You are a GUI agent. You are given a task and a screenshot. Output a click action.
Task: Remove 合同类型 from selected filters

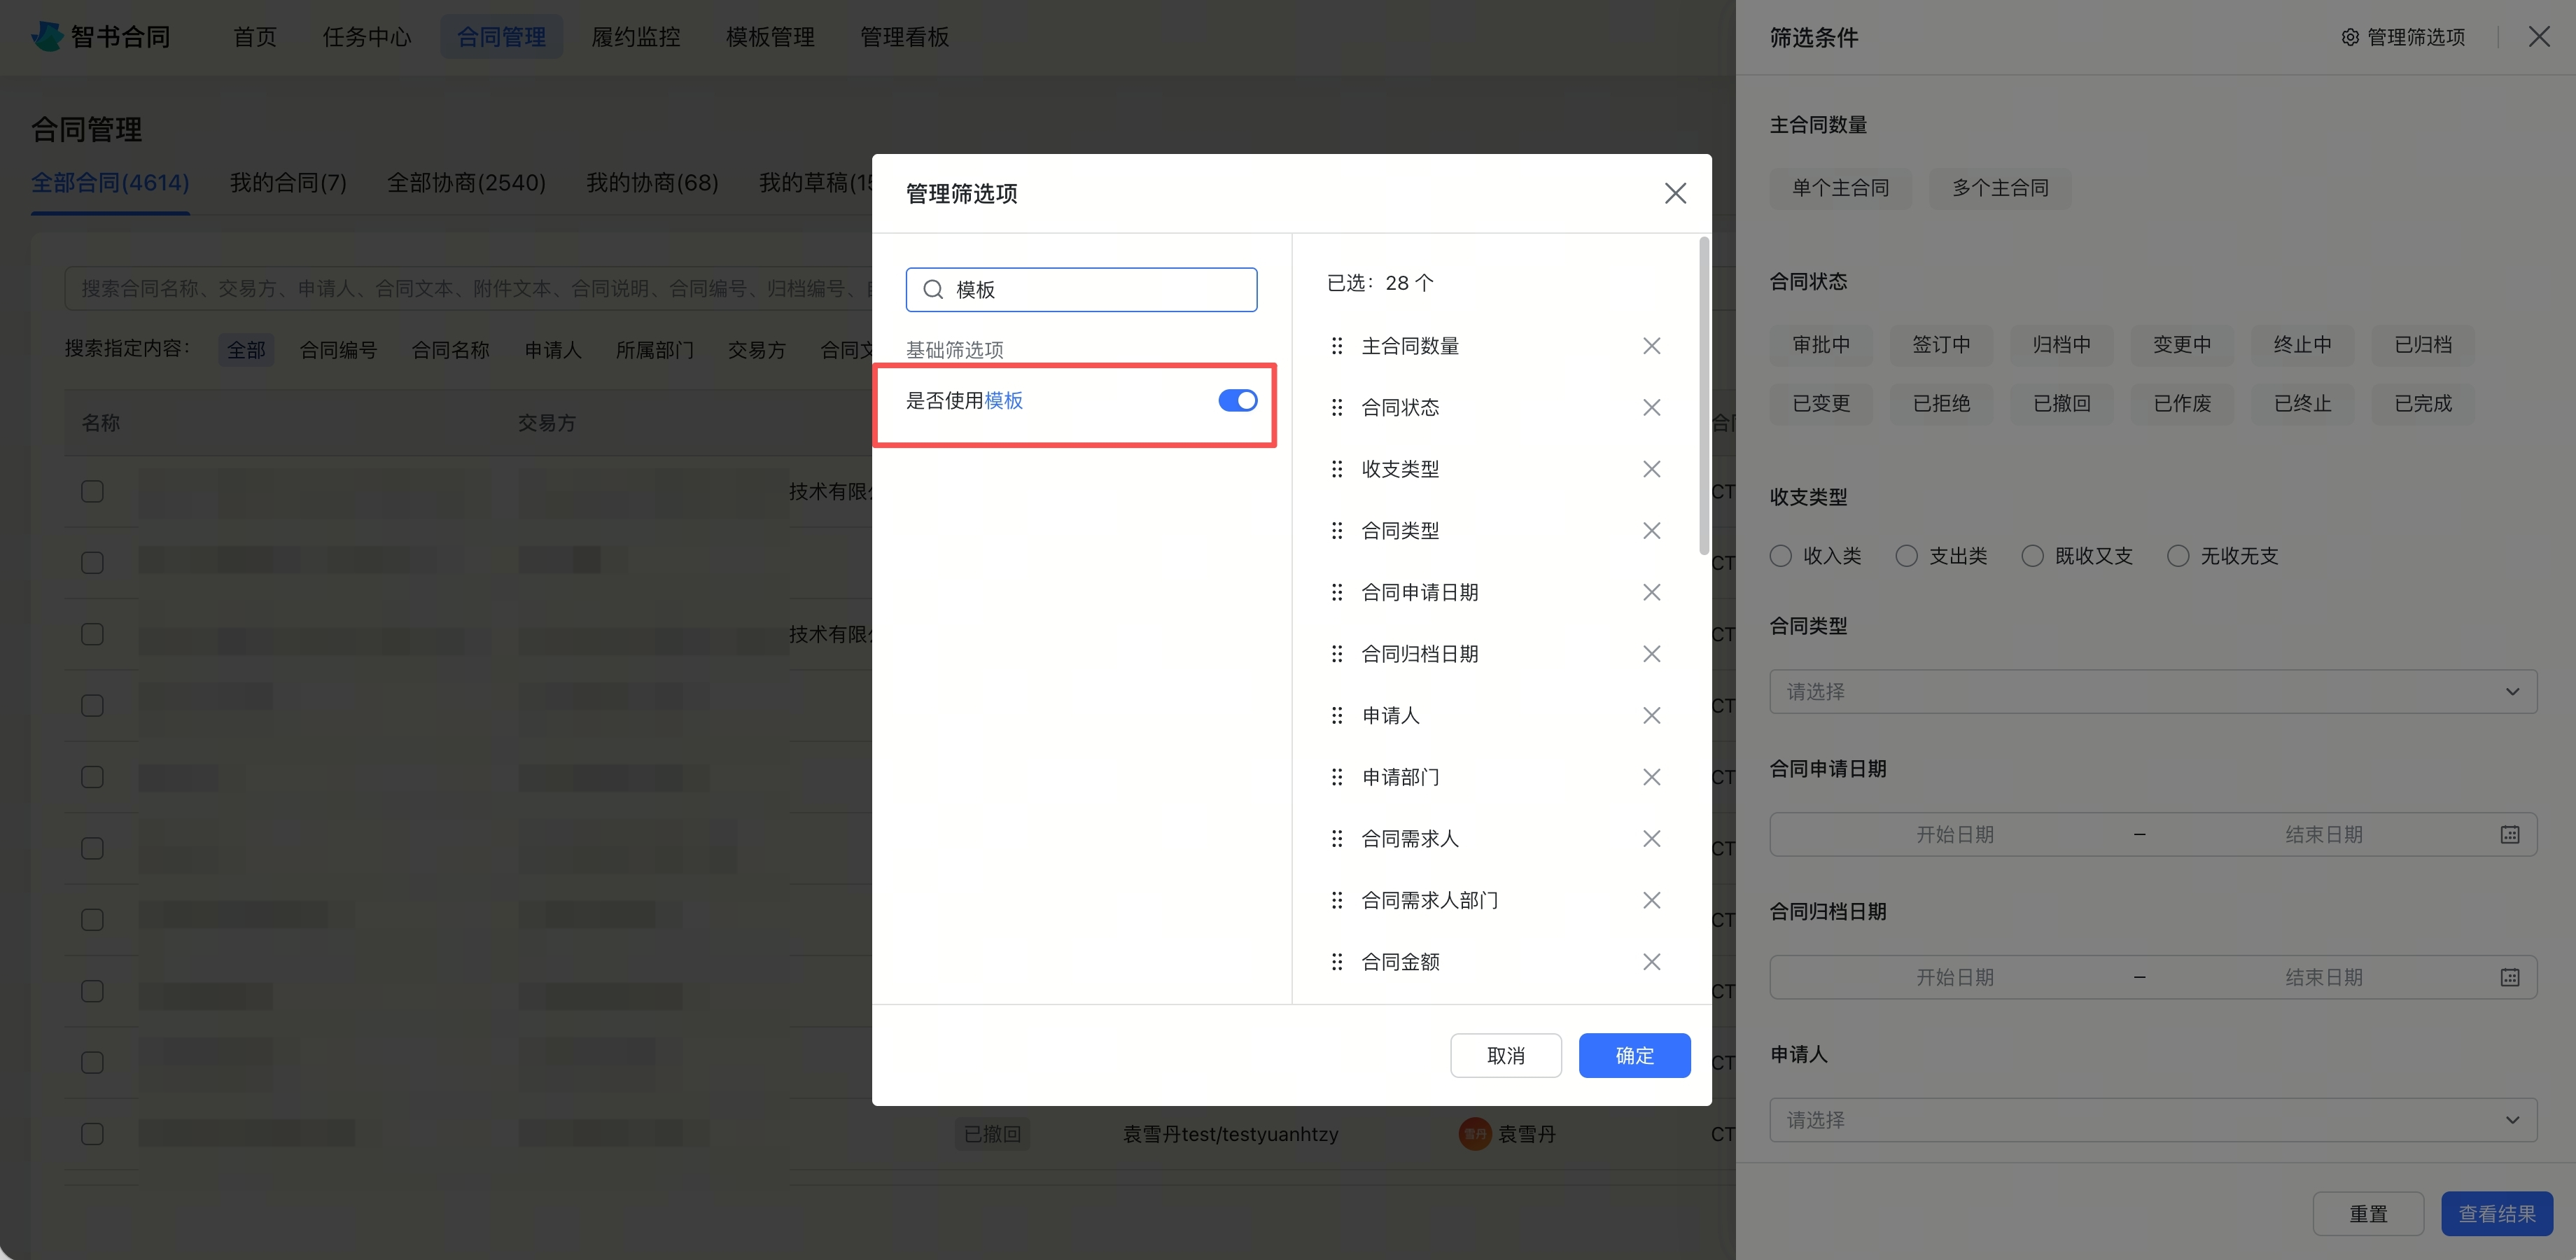click(1651, 530)
